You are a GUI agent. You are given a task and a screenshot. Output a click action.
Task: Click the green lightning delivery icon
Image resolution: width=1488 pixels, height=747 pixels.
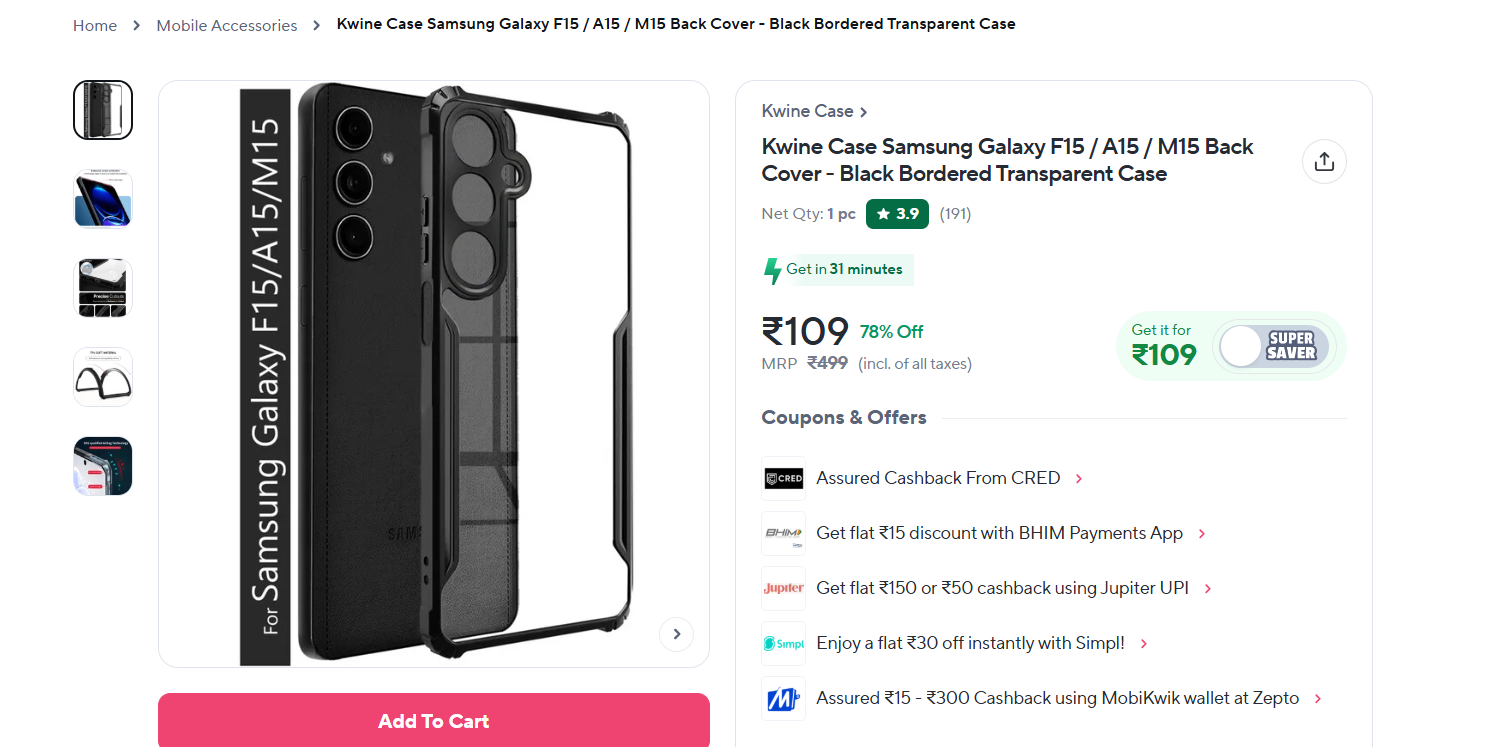(x=772, y=270)
